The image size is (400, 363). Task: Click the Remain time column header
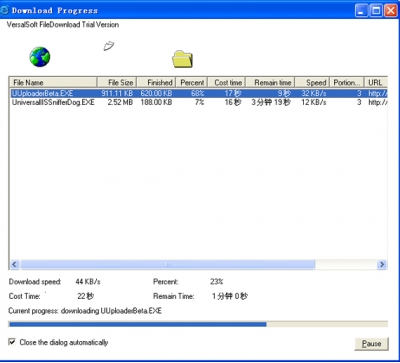pyautogui.click(x=270, y=82)
